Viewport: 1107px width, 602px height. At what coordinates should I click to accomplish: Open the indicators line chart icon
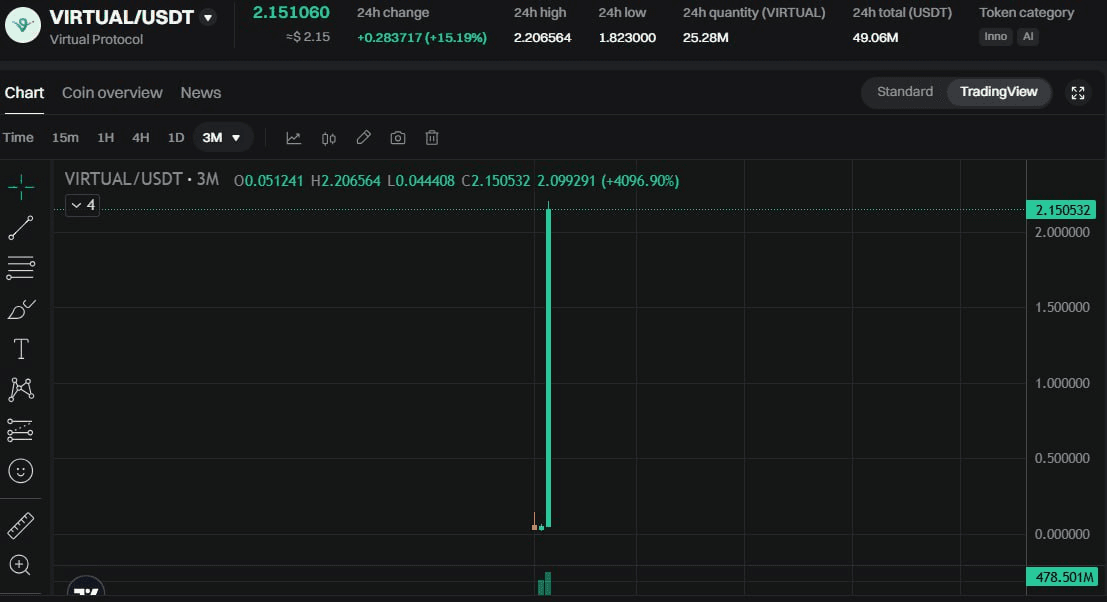click(294, 138)
